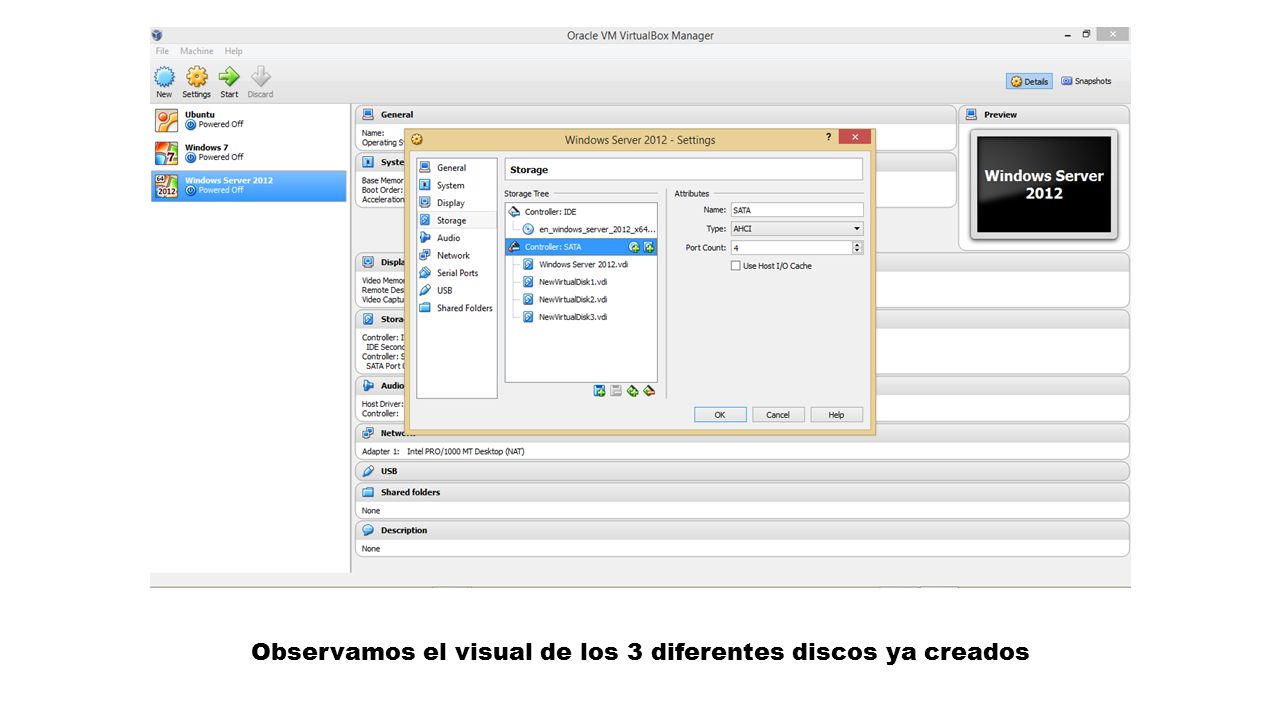Click OK in the Settings dialog
The width and height of the screenshot is (1280, 720).
pyautogui.click(x=720, y=414)
